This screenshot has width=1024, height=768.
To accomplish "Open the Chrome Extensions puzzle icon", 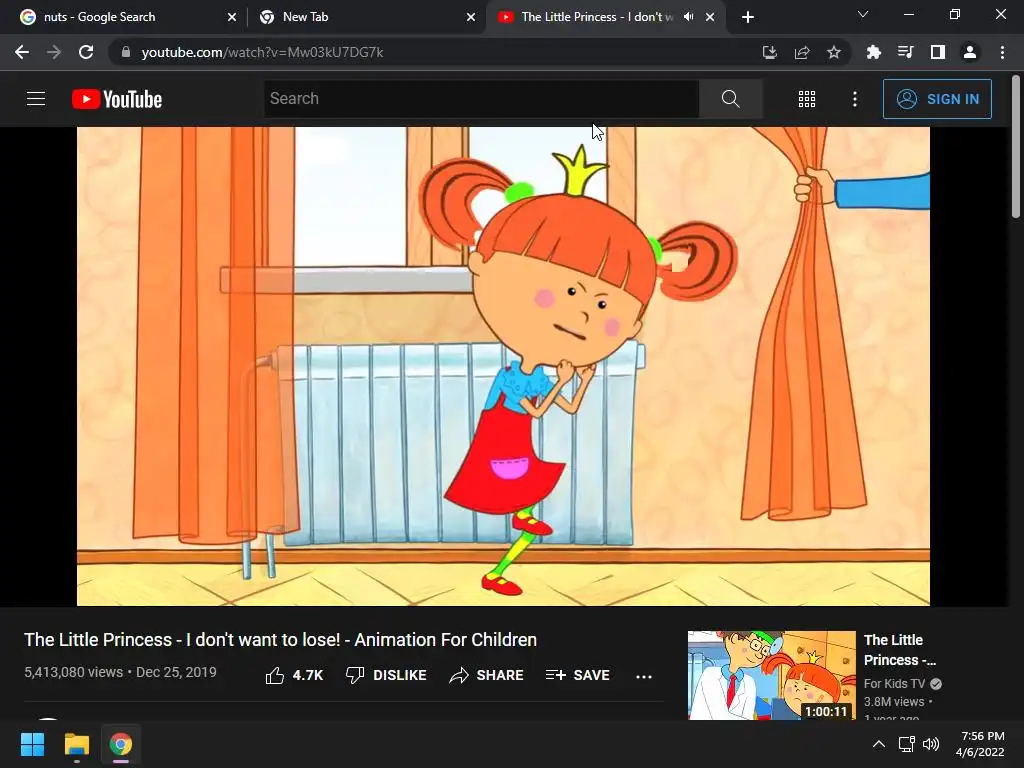I will click(x=873, y=52).
